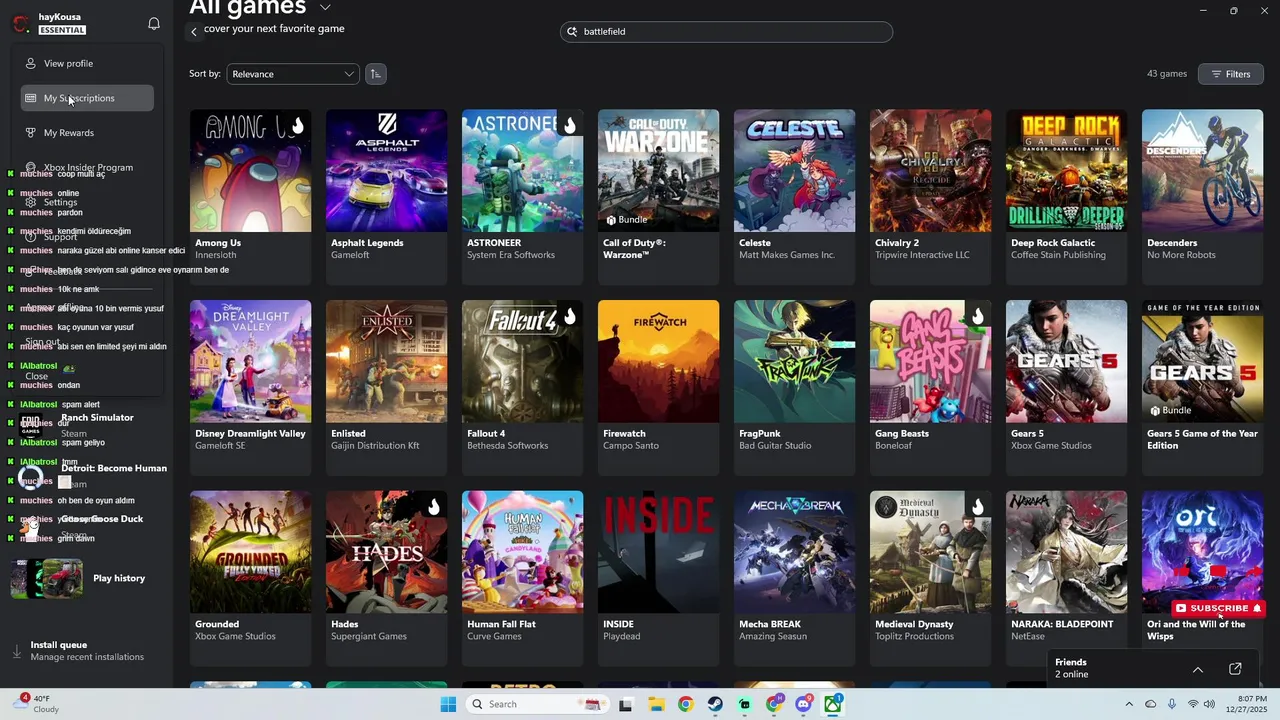Click the flame badge on Medieval Dynasty
This screenshot has width=1280, height=720.
pyautogui.click(x=977, y=506)
